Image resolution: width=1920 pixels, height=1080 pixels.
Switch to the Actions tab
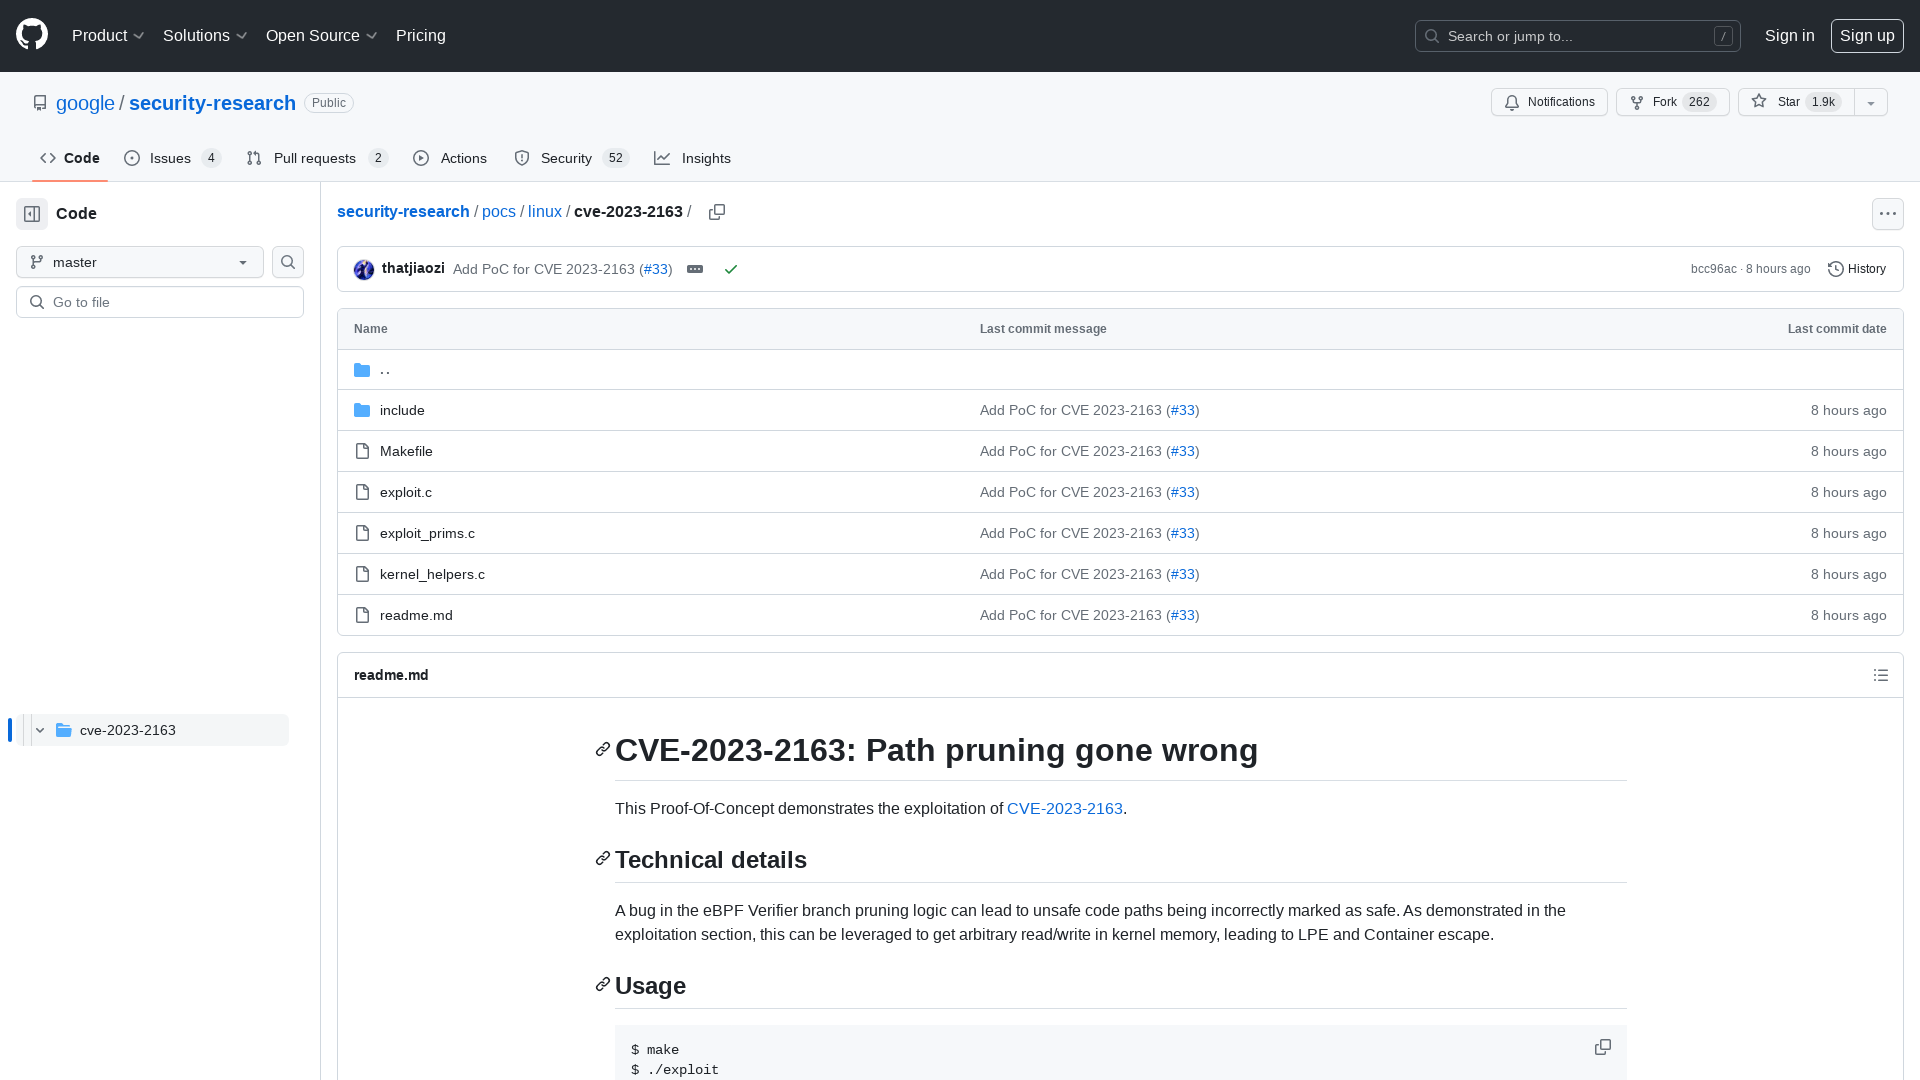(x=450, y=158)
